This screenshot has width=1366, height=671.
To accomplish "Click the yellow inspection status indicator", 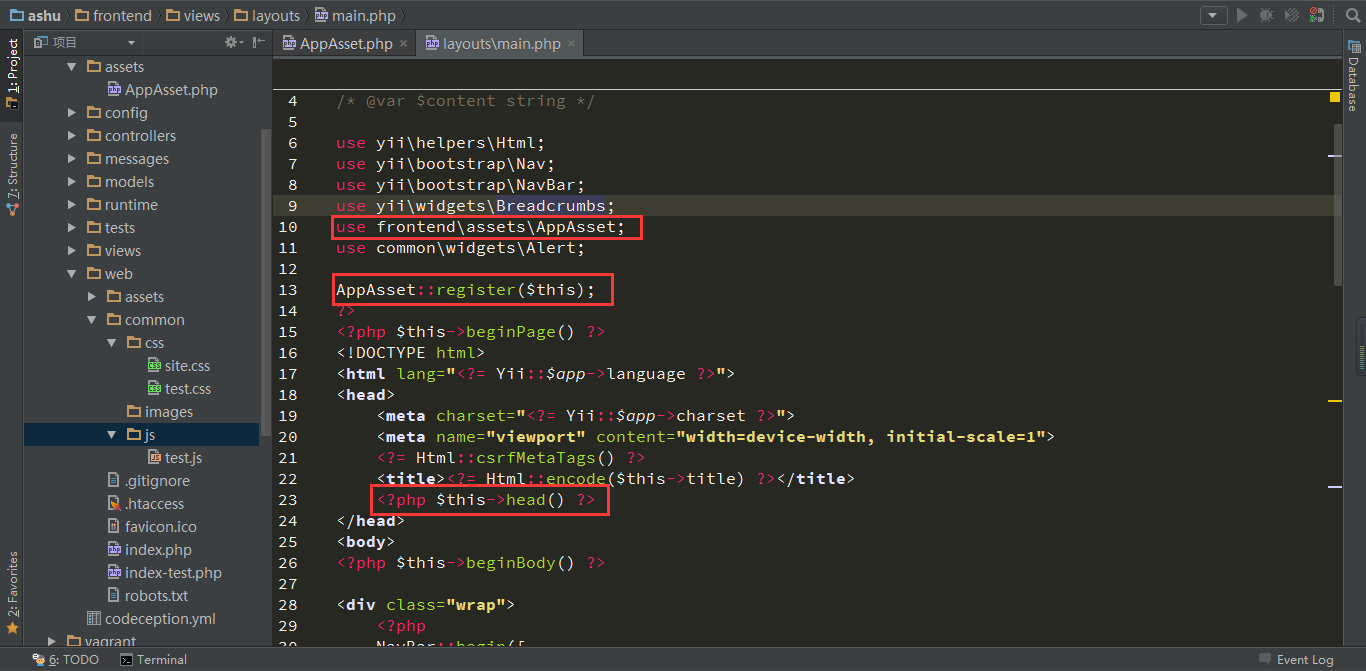I will 1334,97.
